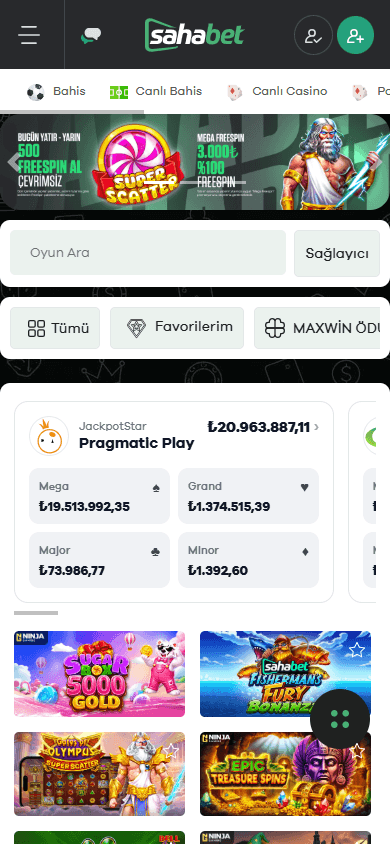
Task: Click the Pragmatic Play round logo
Action: pyautogui.click(x=49, y=436)
